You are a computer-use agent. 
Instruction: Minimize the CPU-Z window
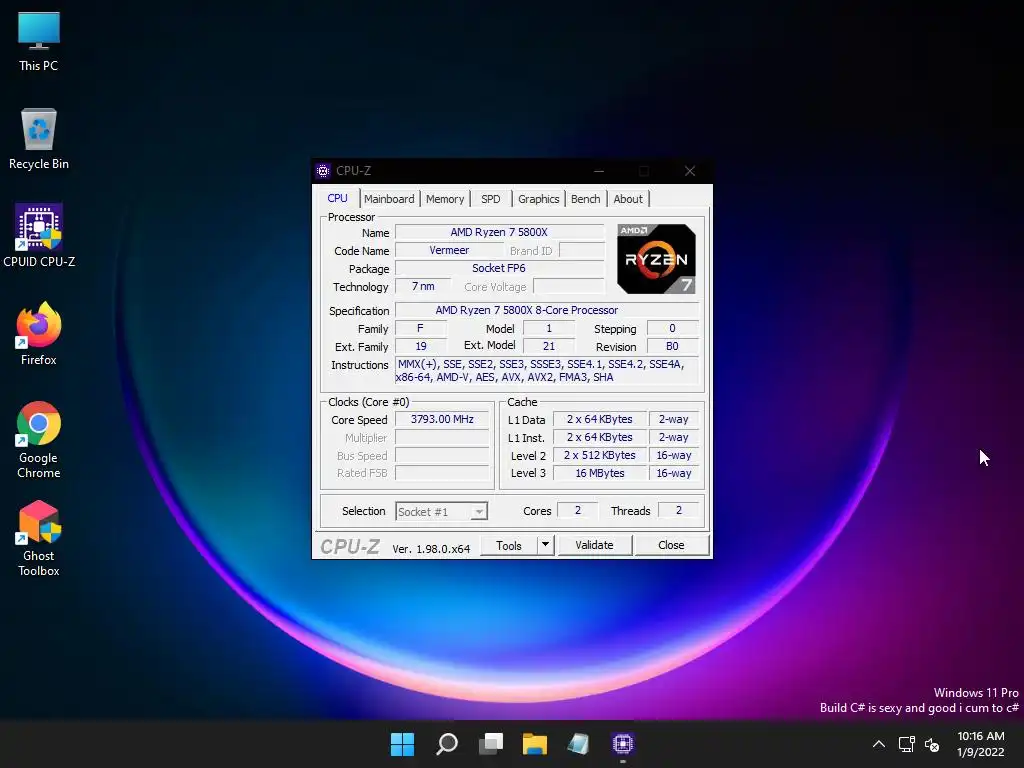point(599,171)
